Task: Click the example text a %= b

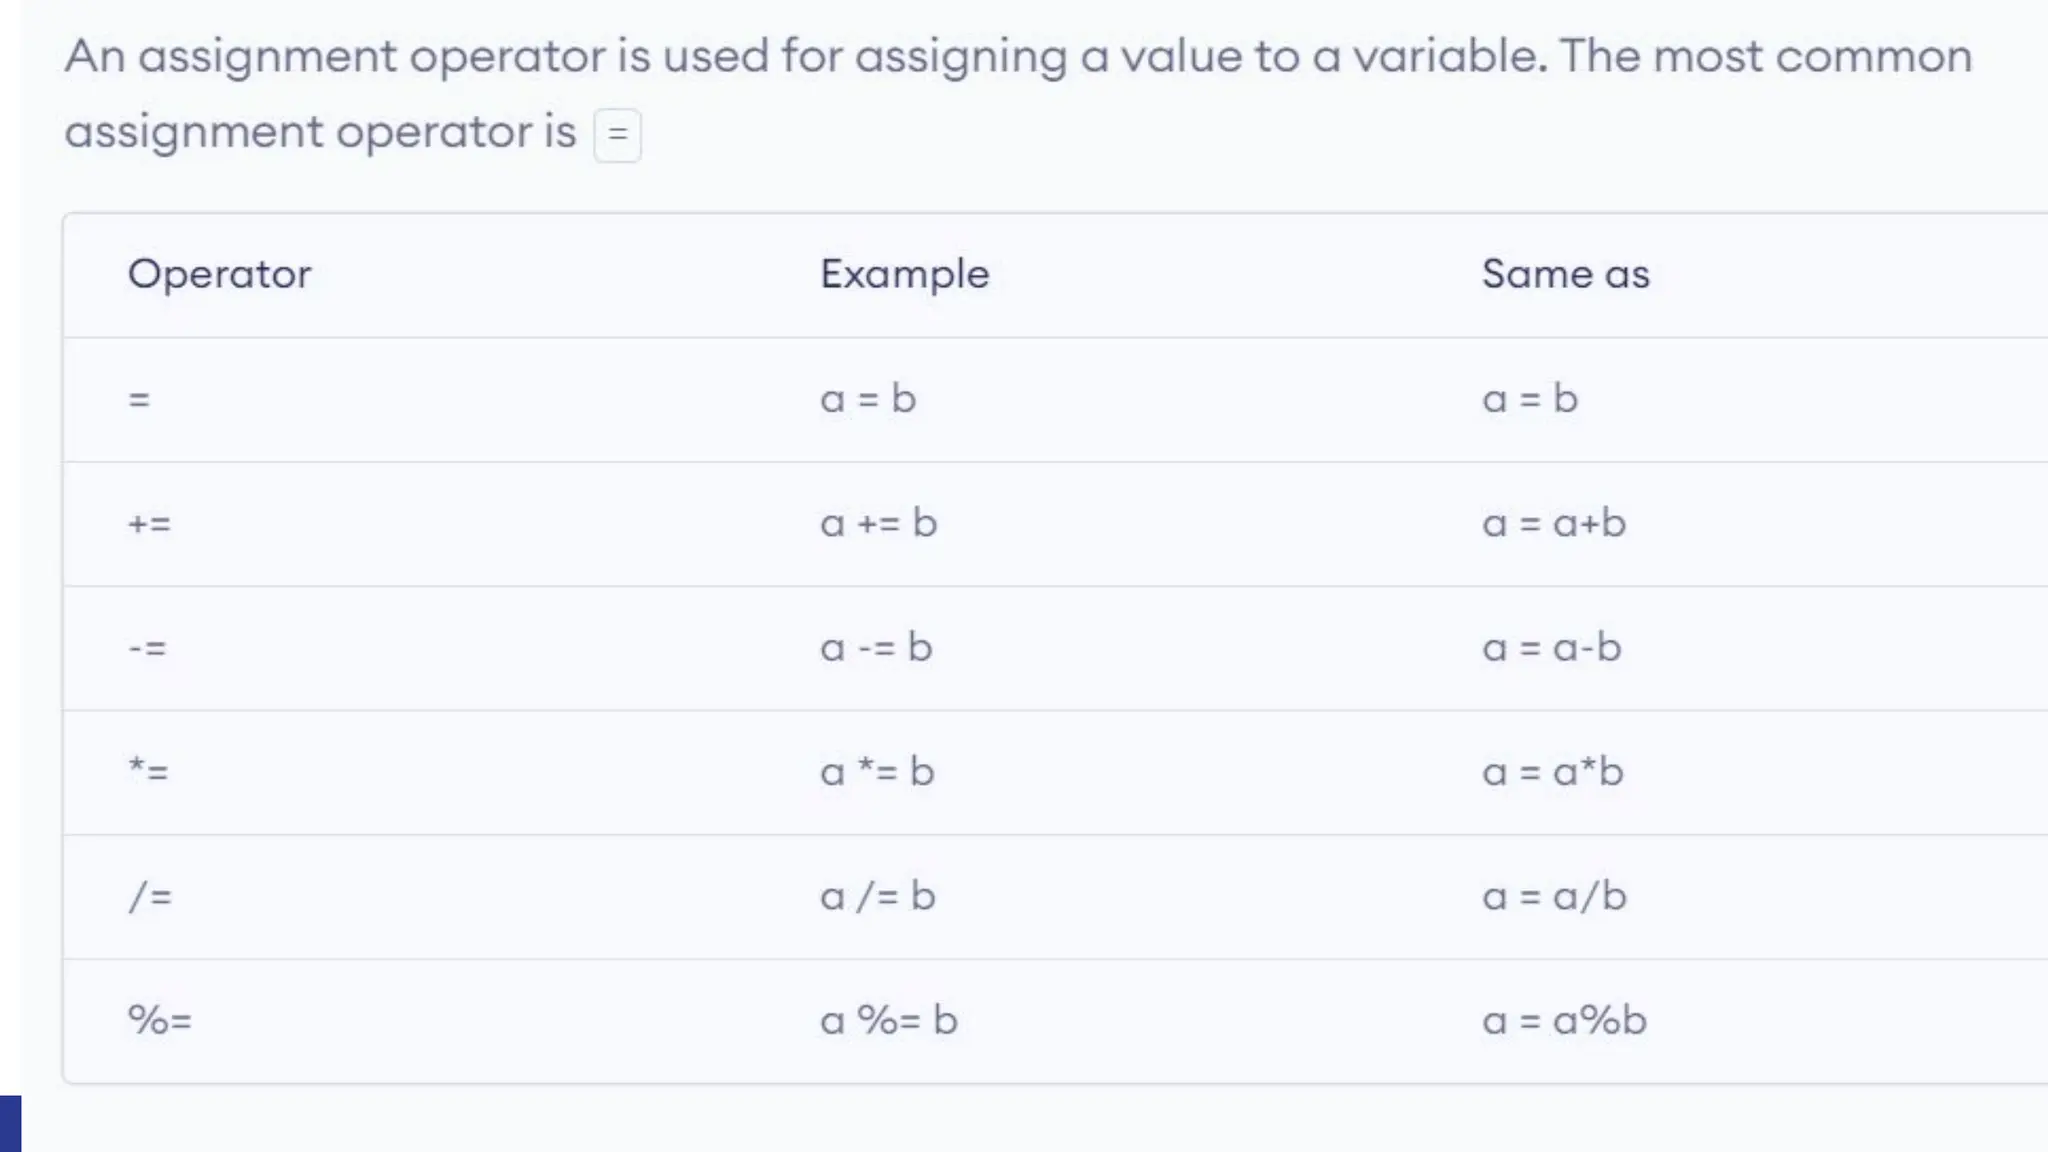Action: [x=888, y=1021]
